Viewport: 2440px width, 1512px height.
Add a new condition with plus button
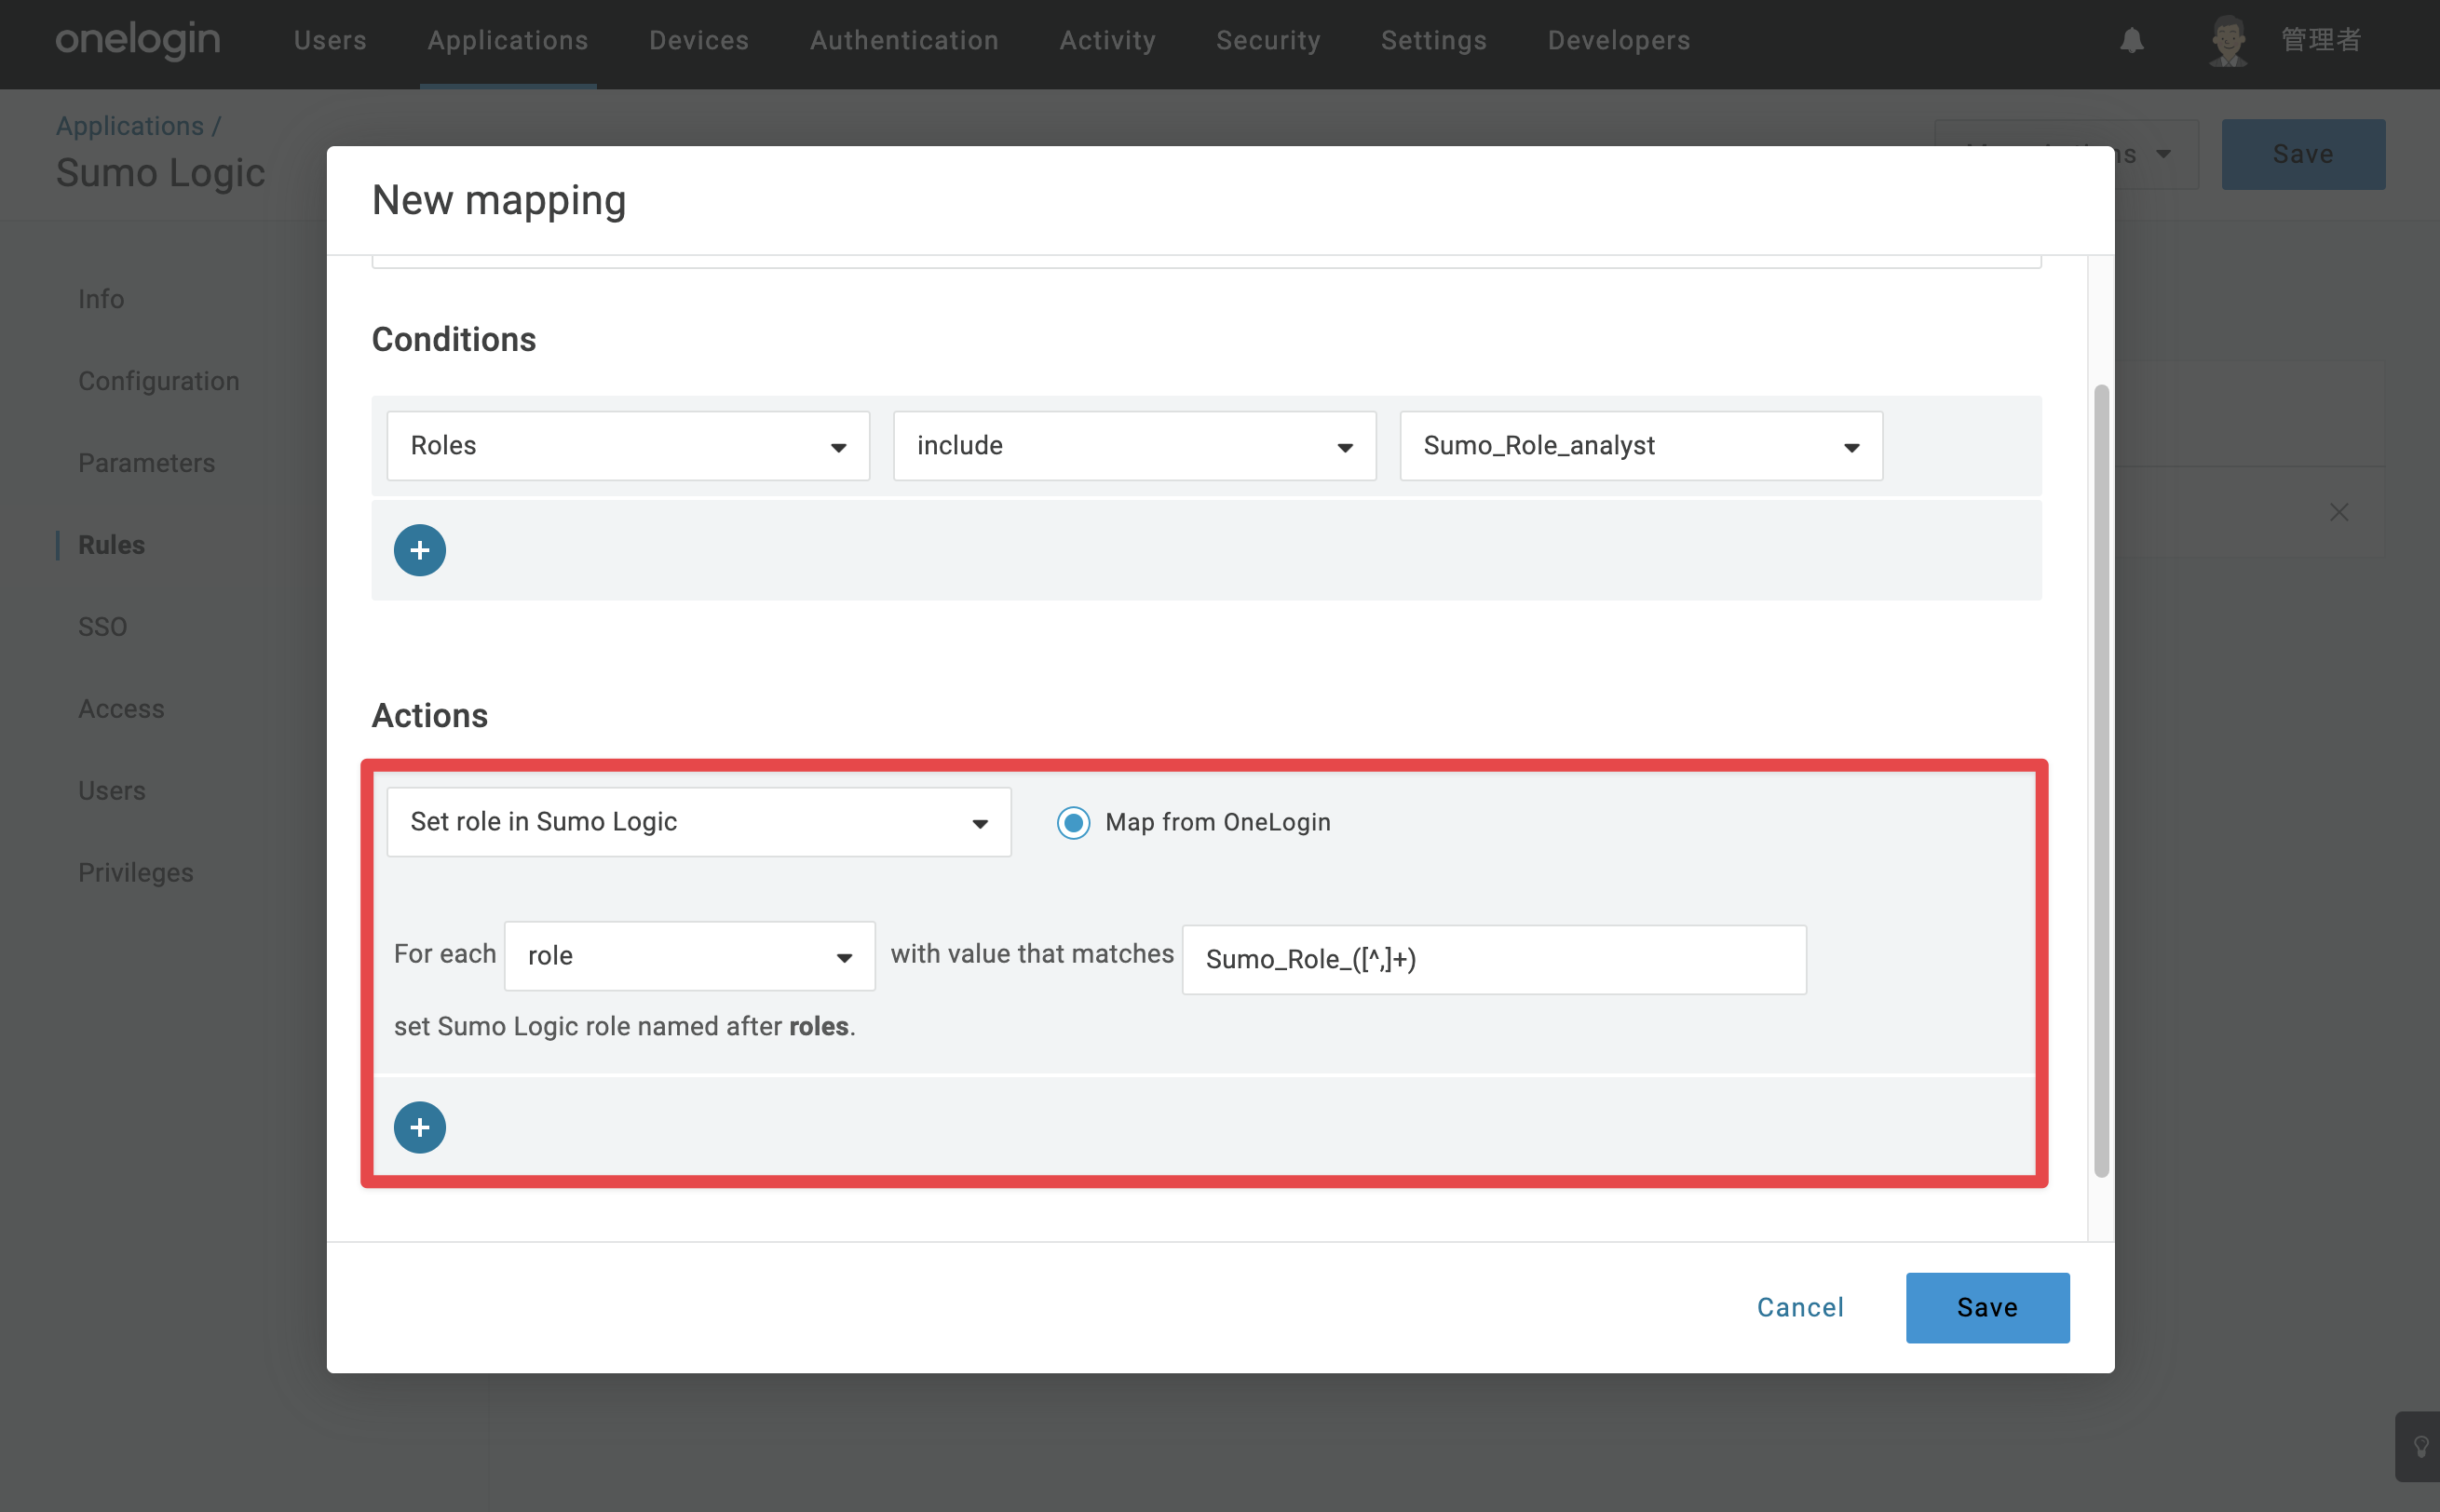click(420, 550)
